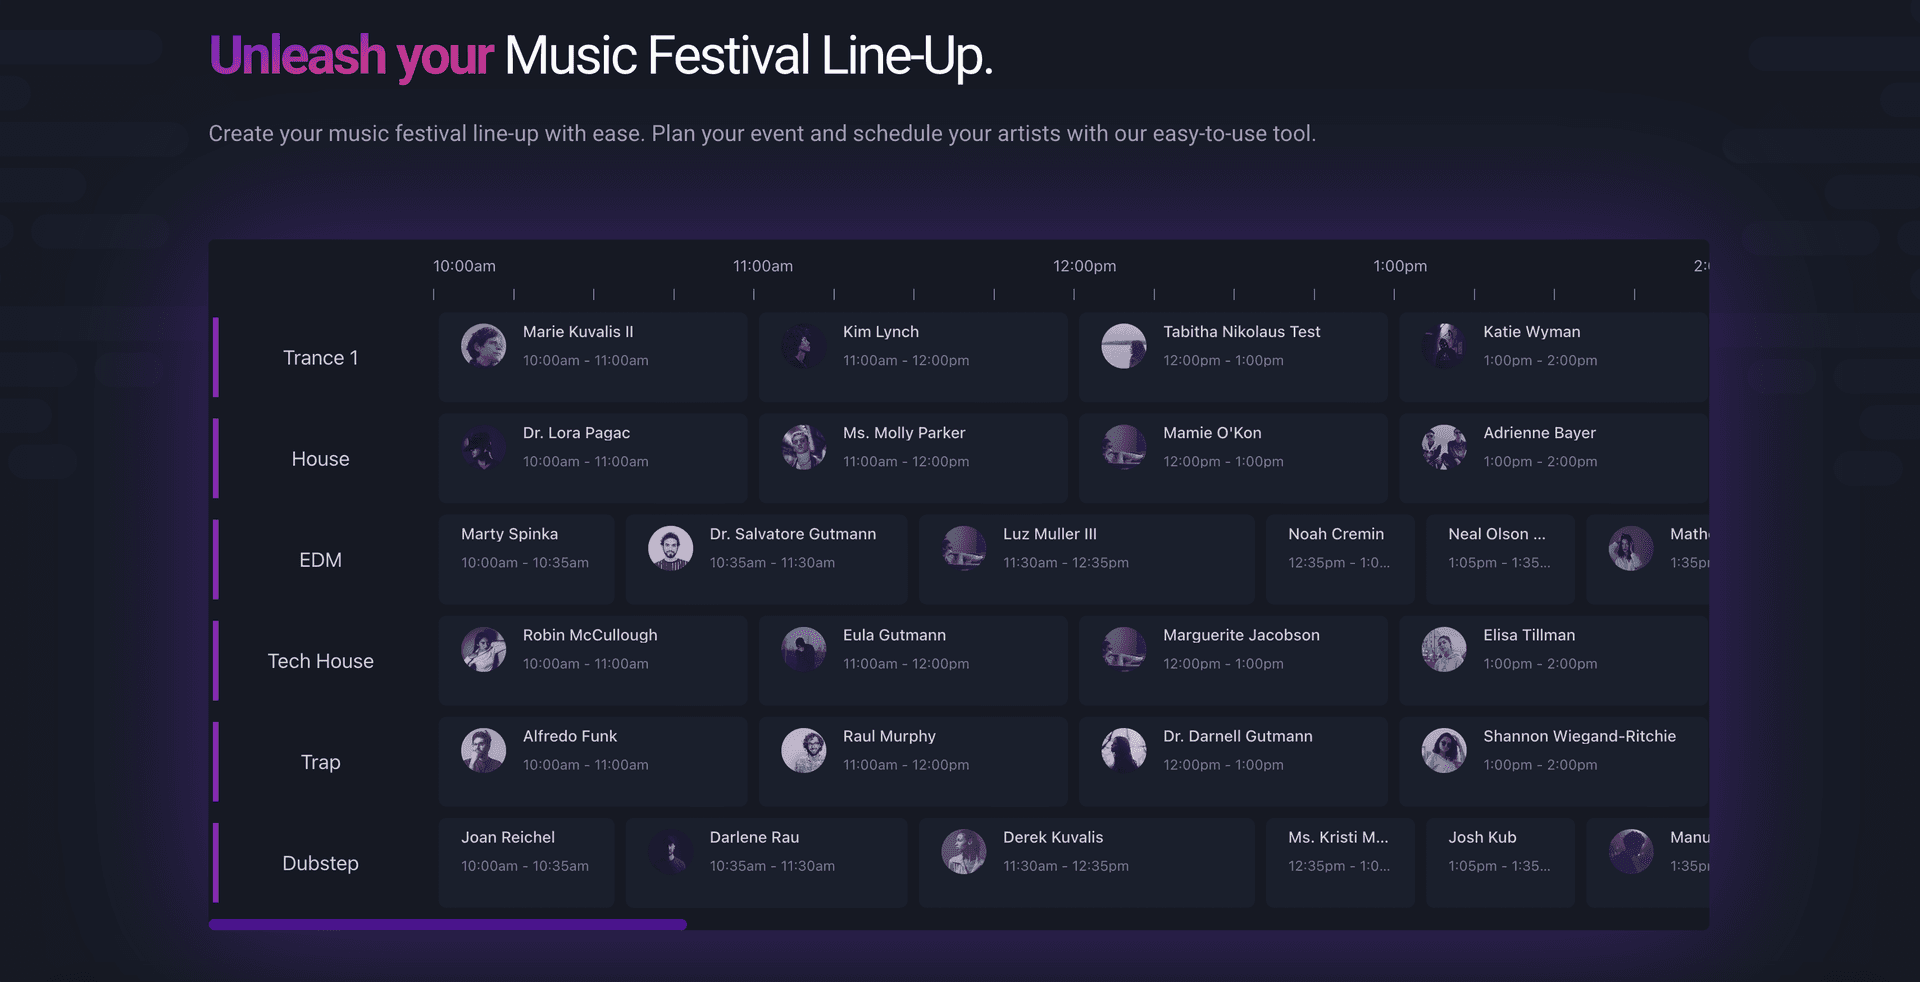Click Tabitha Nikolaus Test's avatar
The width and height of the screenshot is (1920, 982).
(x=1123, y=345)
